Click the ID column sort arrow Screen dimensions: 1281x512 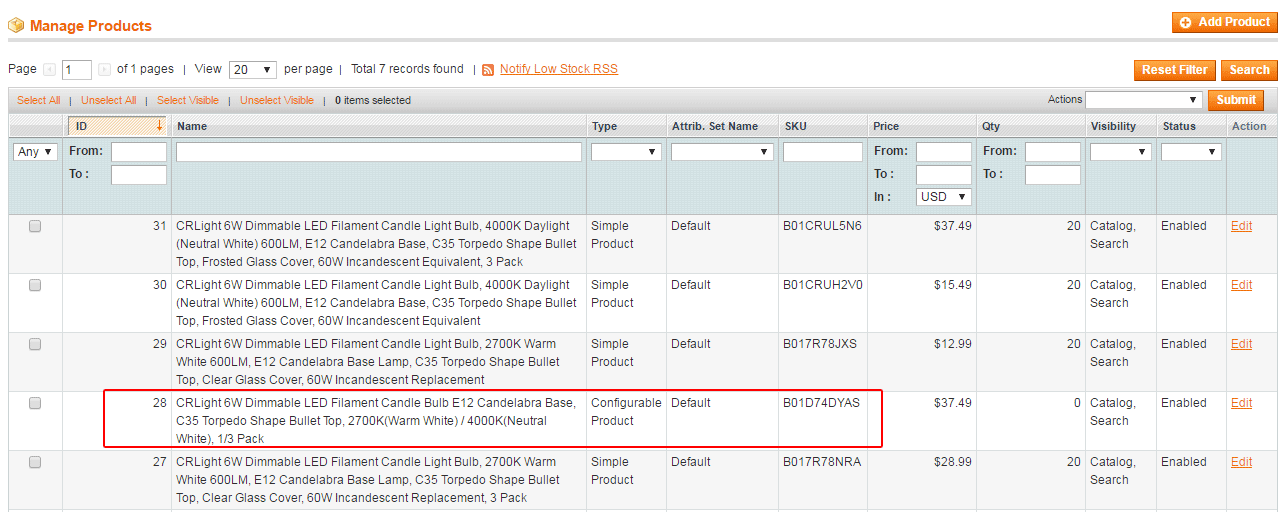click(x=160, y=126)
